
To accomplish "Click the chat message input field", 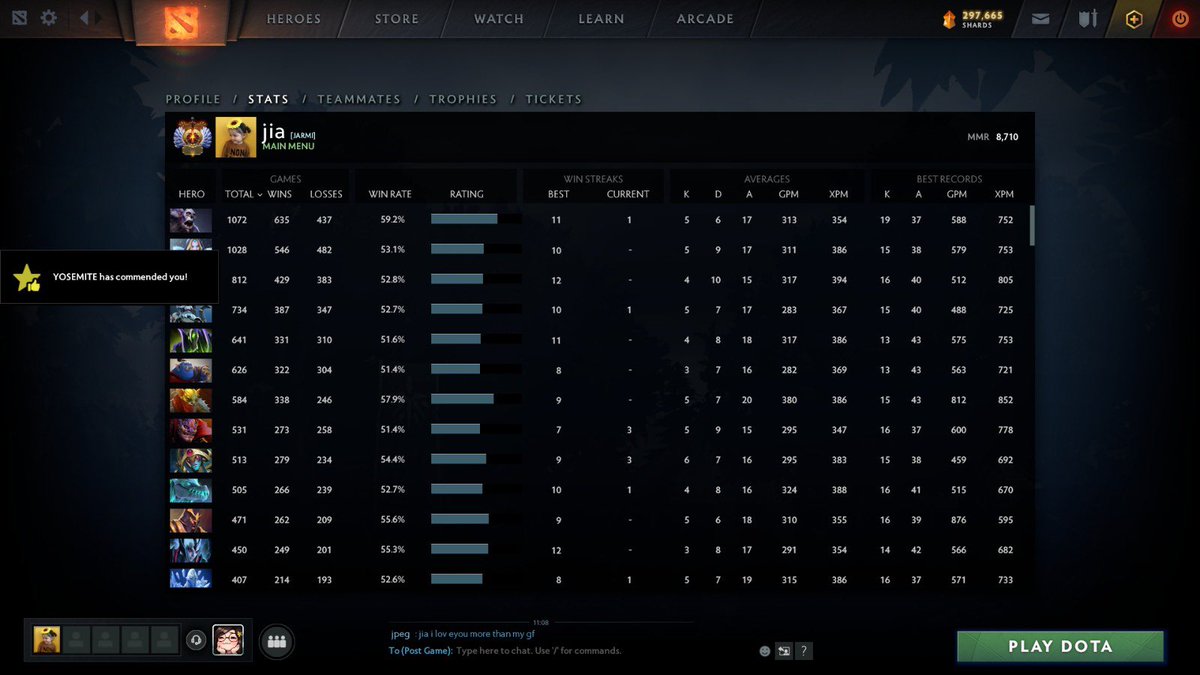I will (604, 650).
